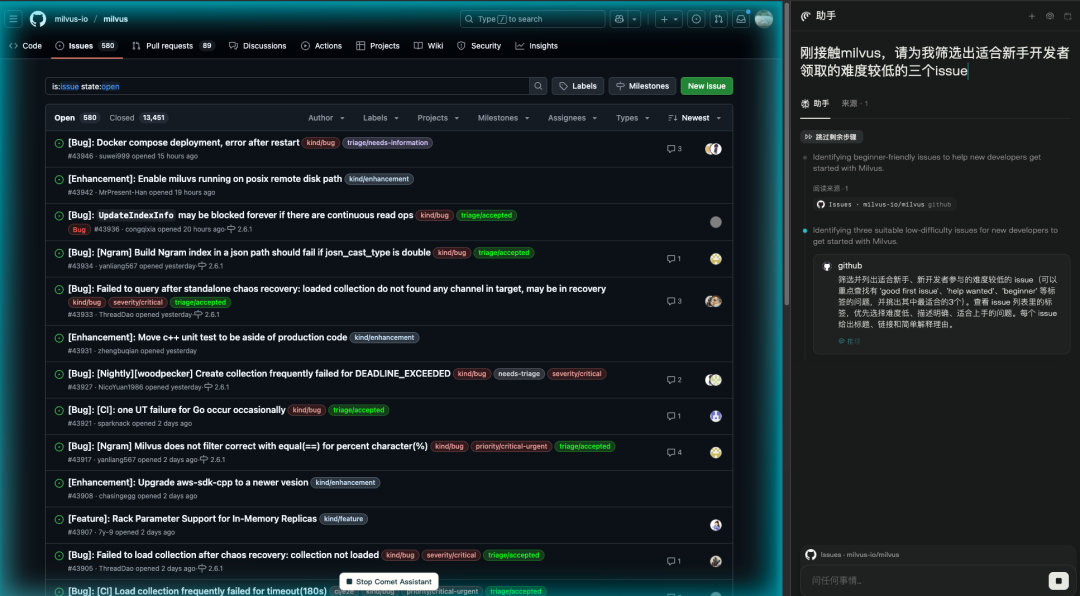Screen dimensions: 1080x596
Task: Change the Newest sort order dropdown
Action: point(694,118)
